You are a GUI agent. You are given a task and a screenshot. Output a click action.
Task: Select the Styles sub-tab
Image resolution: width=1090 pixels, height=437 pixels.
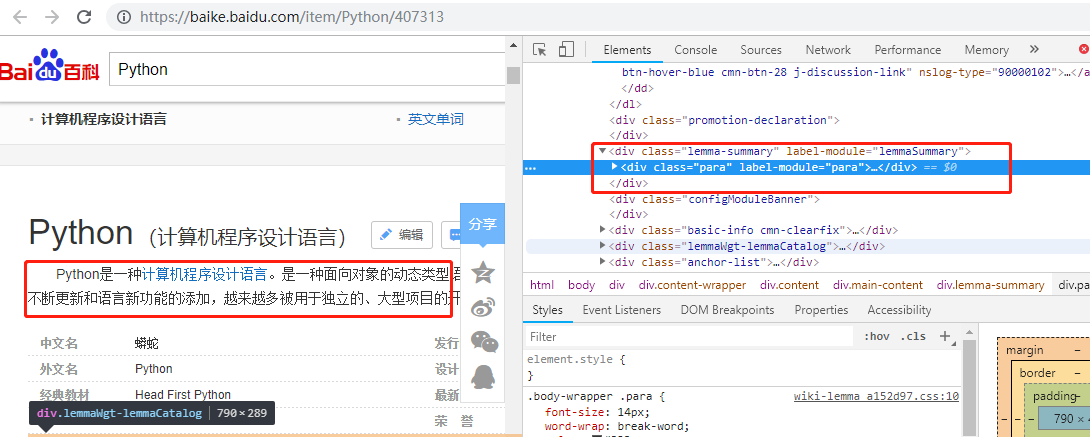pyautogui.click(x=547, y=310)
